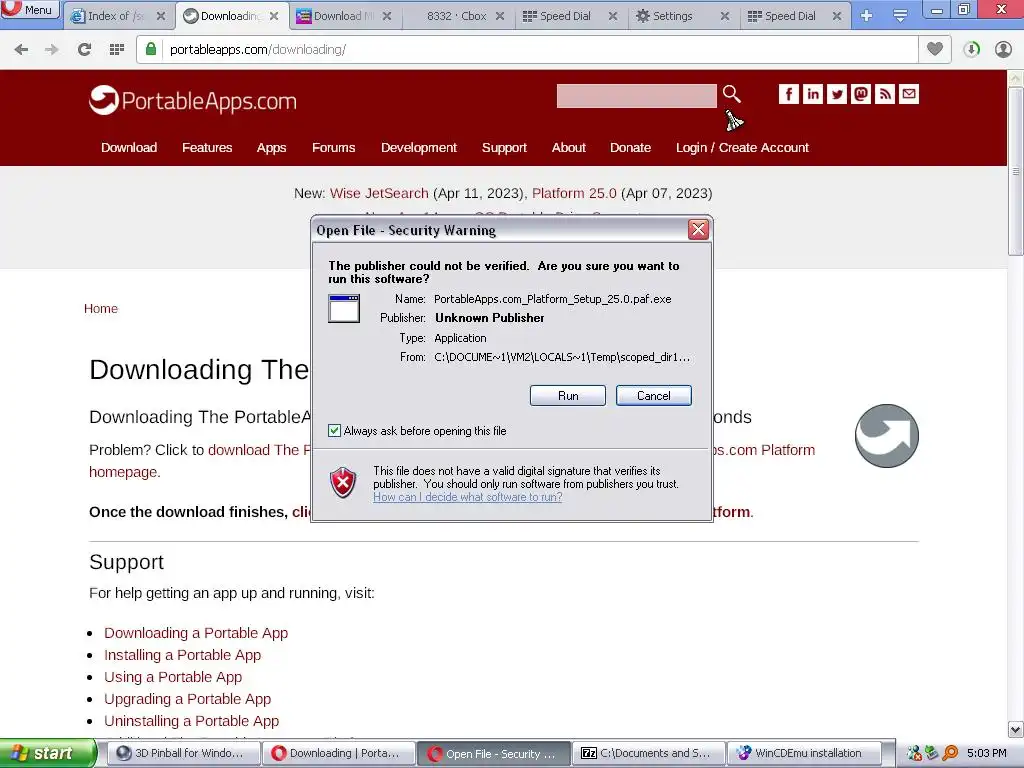Click the PortableApps.com logo
The image size is (1024, 768).
pyautogui.click(x=193, y=101)
